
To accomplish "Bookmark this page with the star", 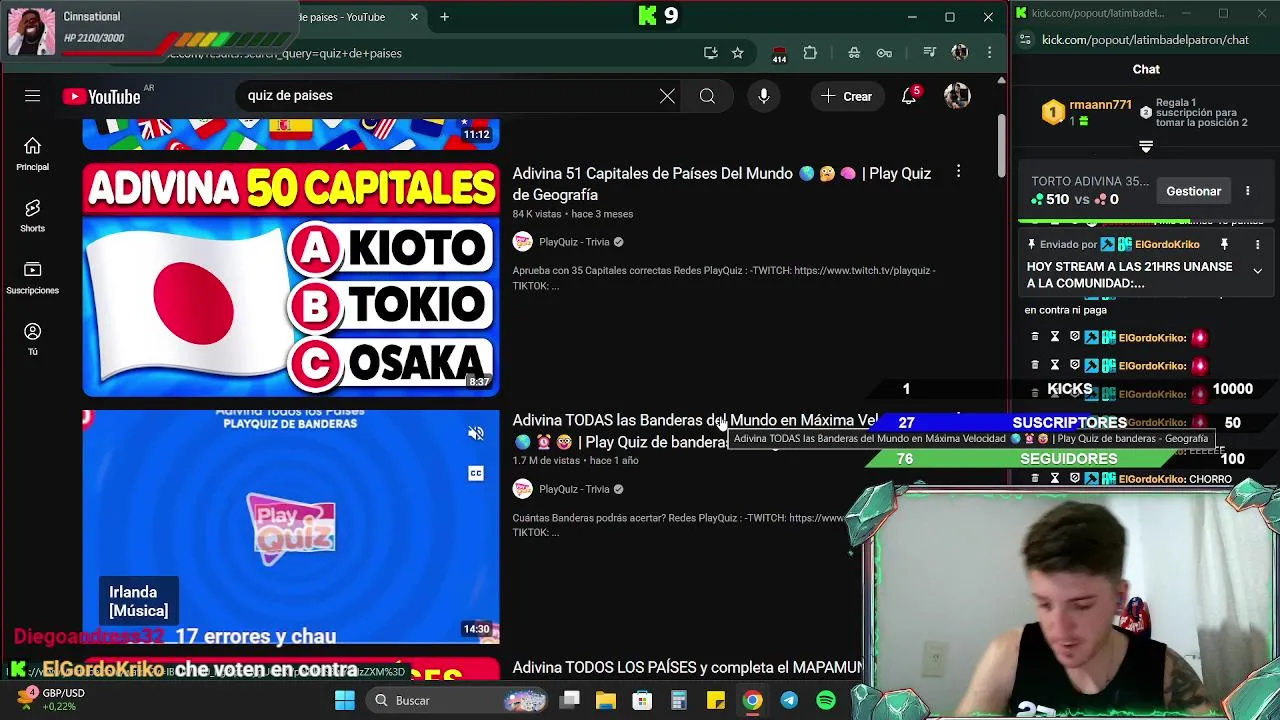I will (x=737, y=53).
